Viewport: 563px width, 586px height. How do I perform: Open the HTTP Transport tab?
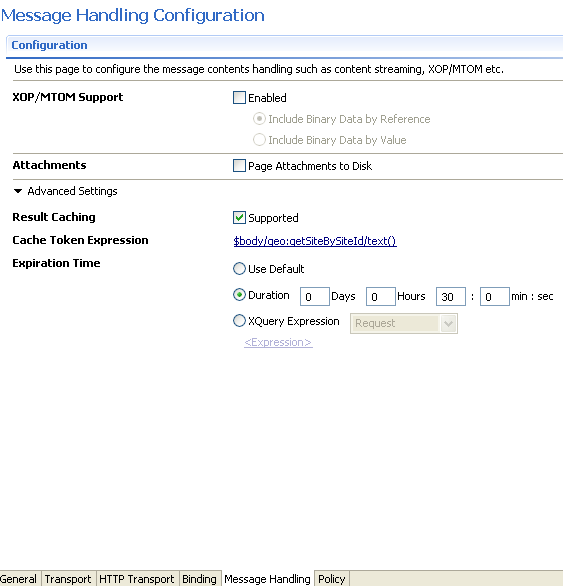[137, 579]
